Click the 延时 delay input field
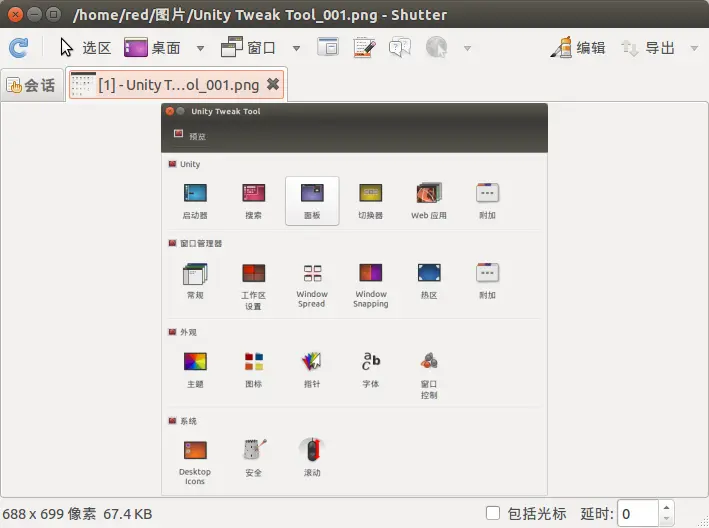The image size is (709, 528). [x=637, y=514]
